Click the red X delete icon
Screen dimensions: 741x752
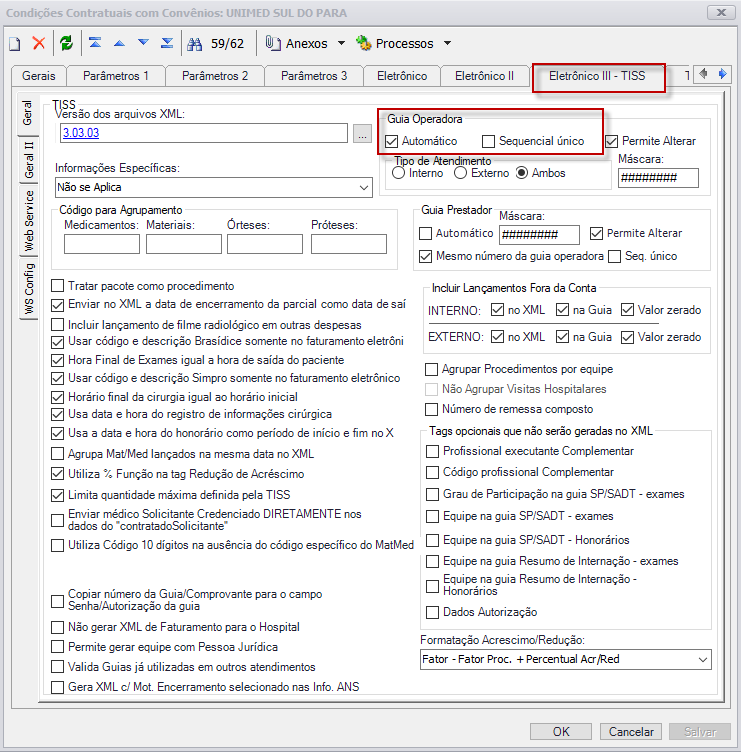(39, 43)
